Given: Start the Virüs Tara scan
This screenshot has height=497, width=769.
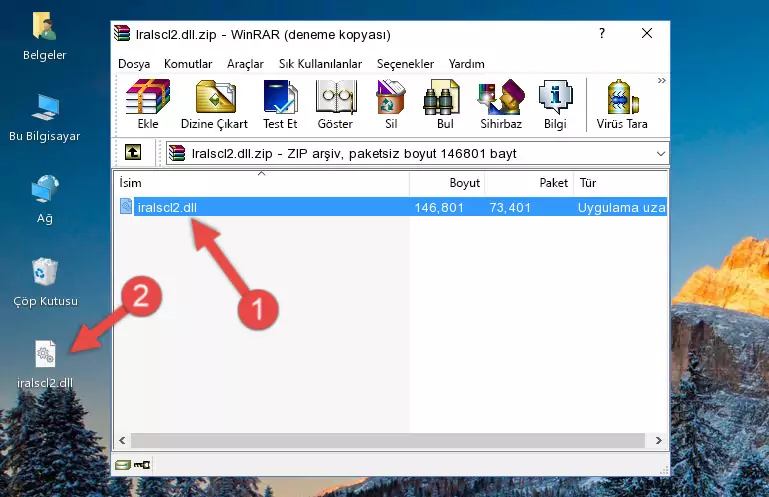Looking at the screenshot, I should pyautogui.click(x=622, y=104).
